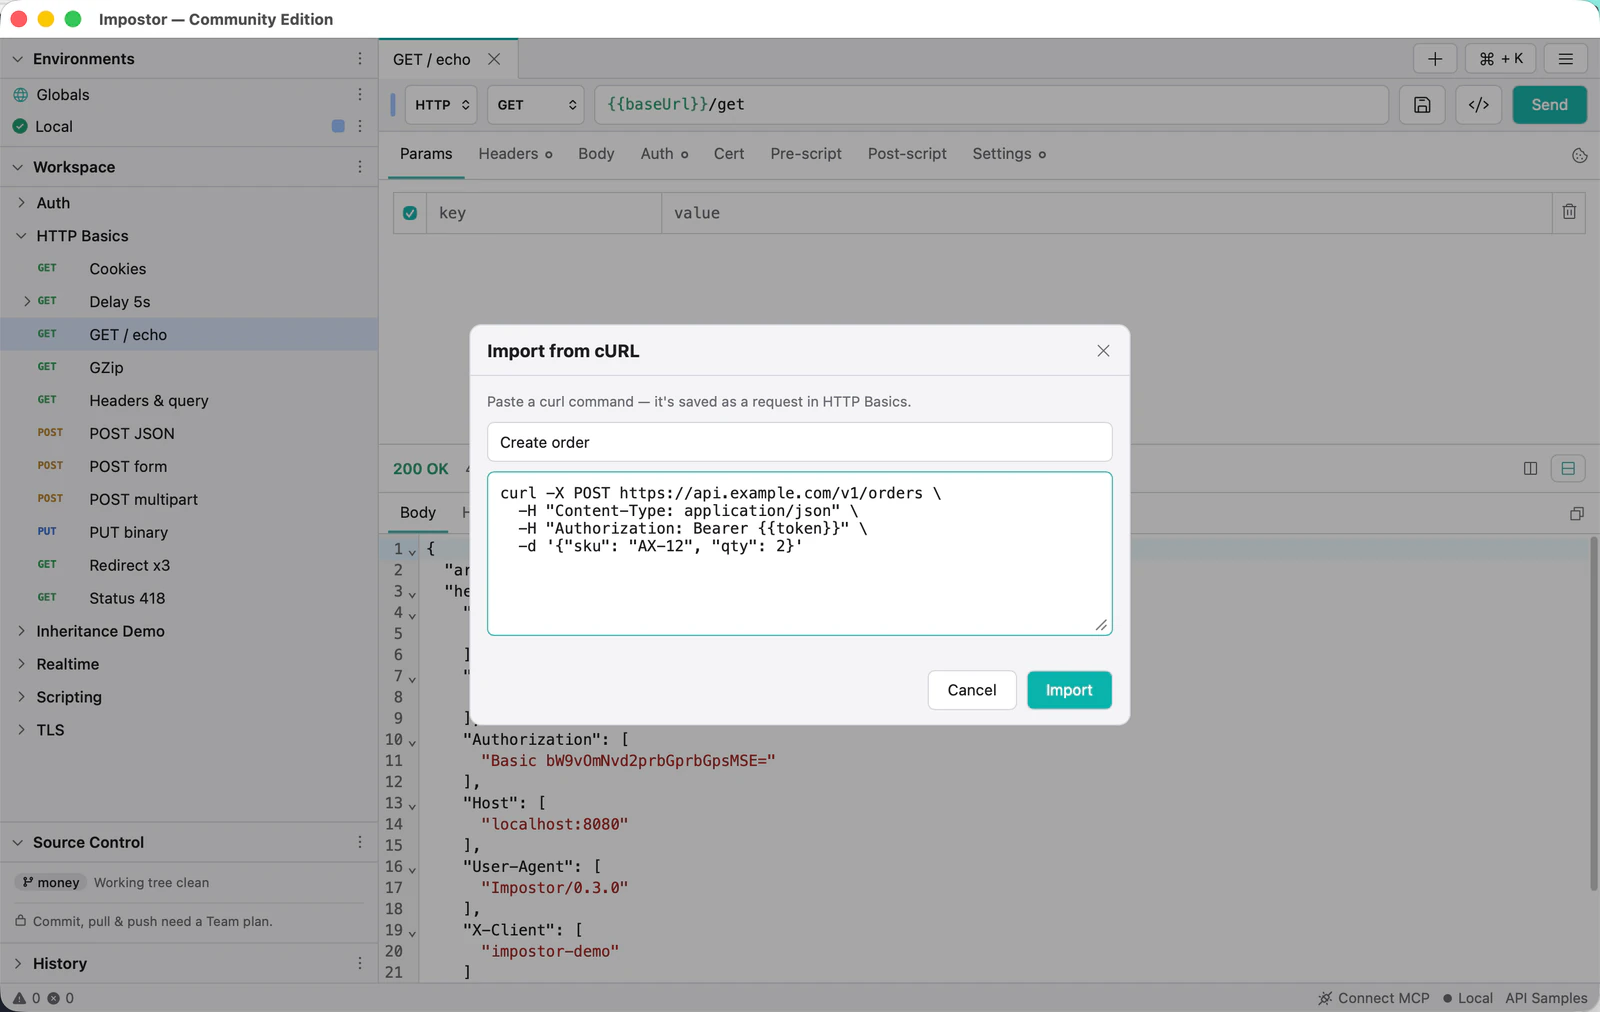Image resolution: width=1600 pixels, height=1012 pixels.
Task: Open Workspace options menu
Action: (x=360, y=167)
